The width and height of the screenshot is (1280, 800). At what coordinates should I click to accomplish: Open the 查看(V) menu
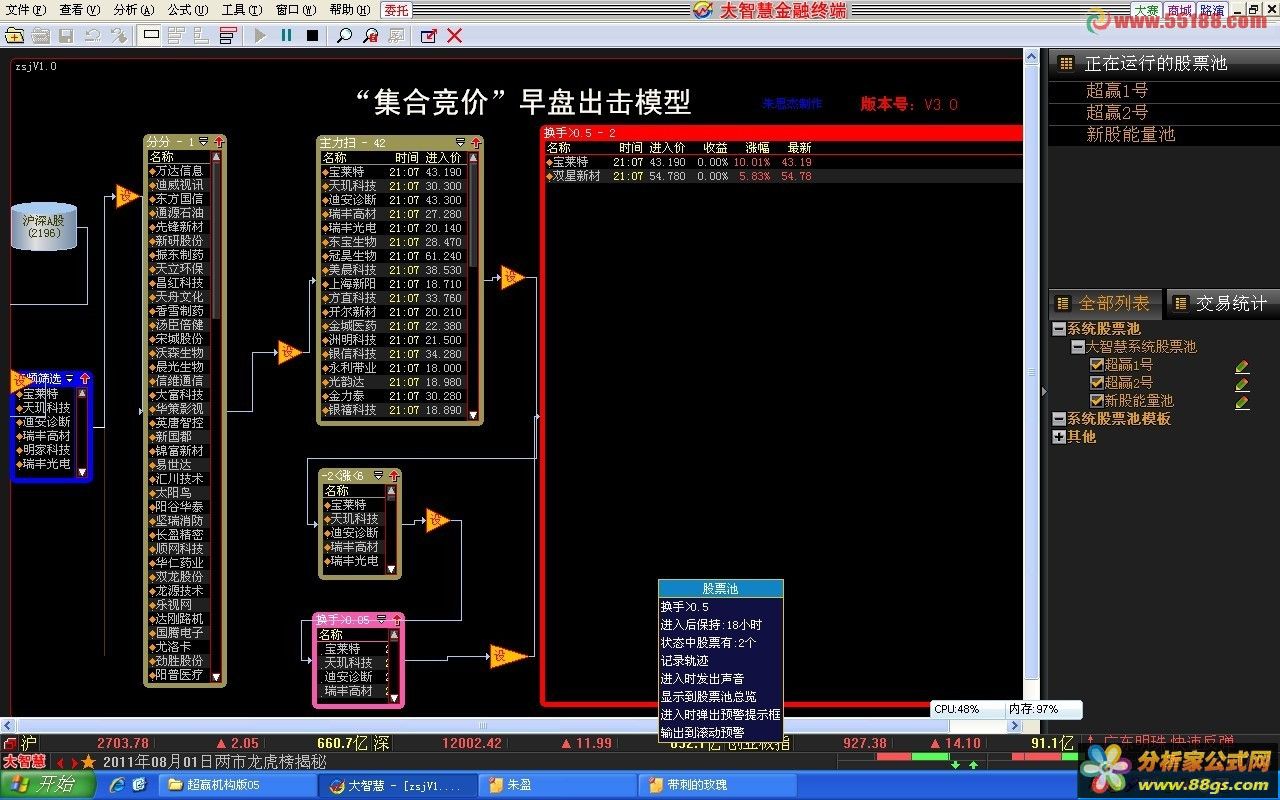[x=80, y=10]
